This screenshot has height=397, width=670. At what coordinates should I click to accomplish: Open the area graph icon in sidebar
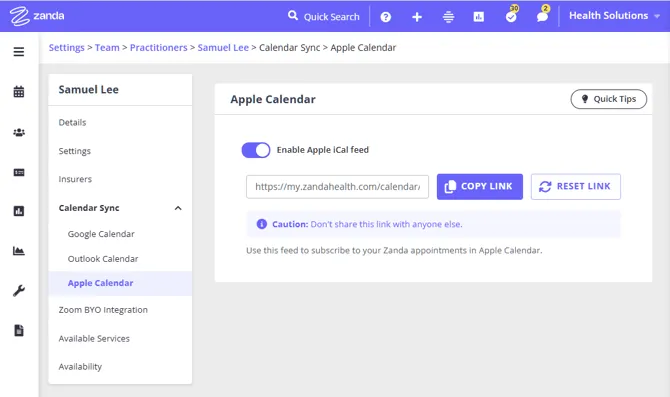[19, 250]
